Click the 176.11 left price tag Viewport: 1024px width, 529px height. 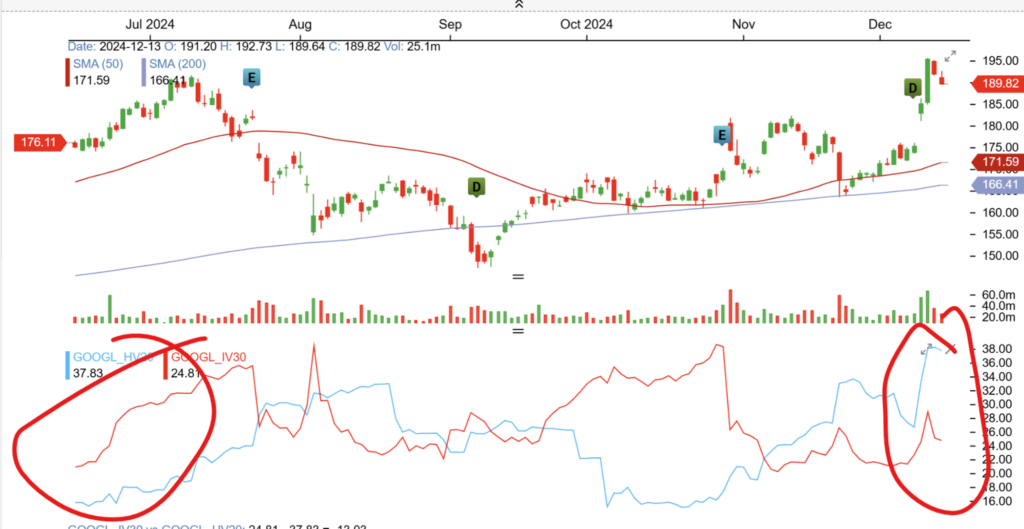pyautogui.click(x=40, y=142)
